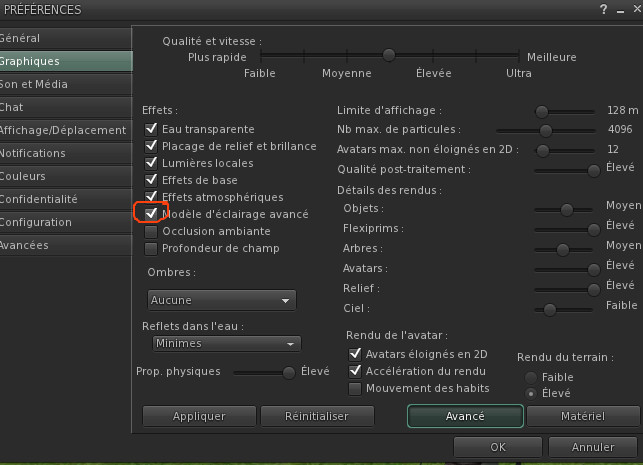This screenshot has width=643, height=465.
Task: Click Avatars max. non éloignés slider
Action: (565, 150)
